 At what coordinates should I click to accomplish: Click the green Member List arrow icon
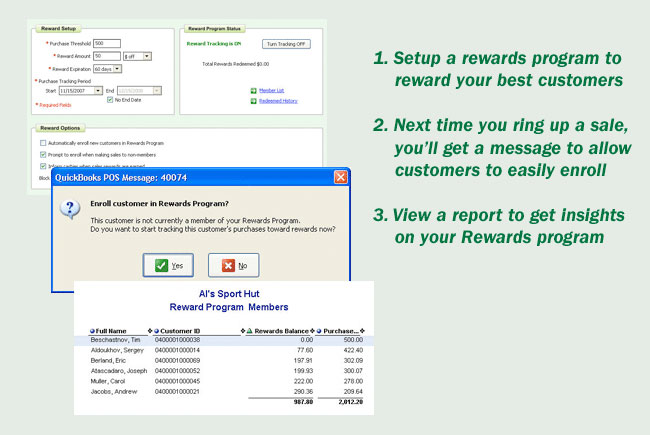pos(252,90)
